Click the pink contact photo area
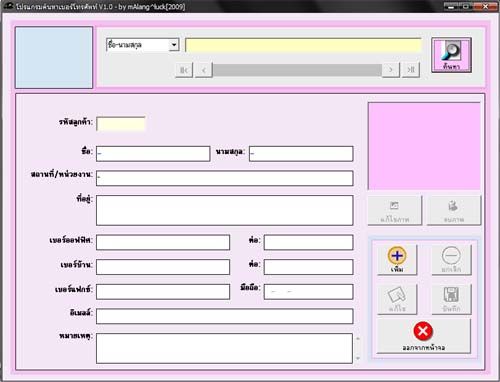The height and width of the screenshot is (382, 500). click(424, 146)
